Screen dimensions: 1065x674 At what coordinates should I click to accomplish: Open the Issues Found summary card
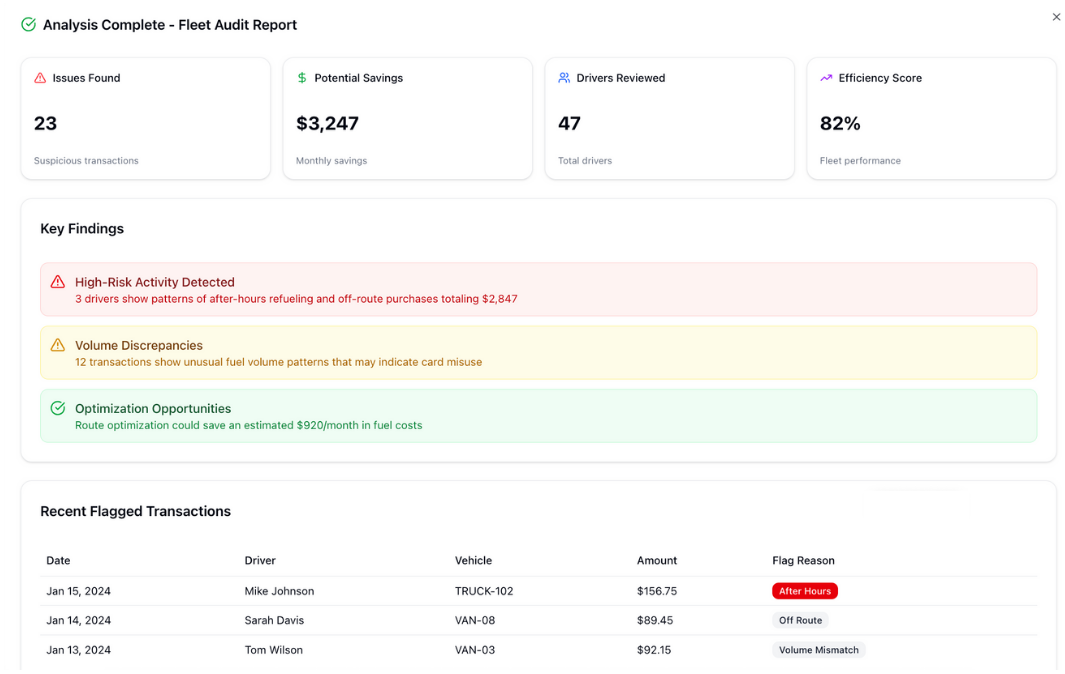[145, 118]
